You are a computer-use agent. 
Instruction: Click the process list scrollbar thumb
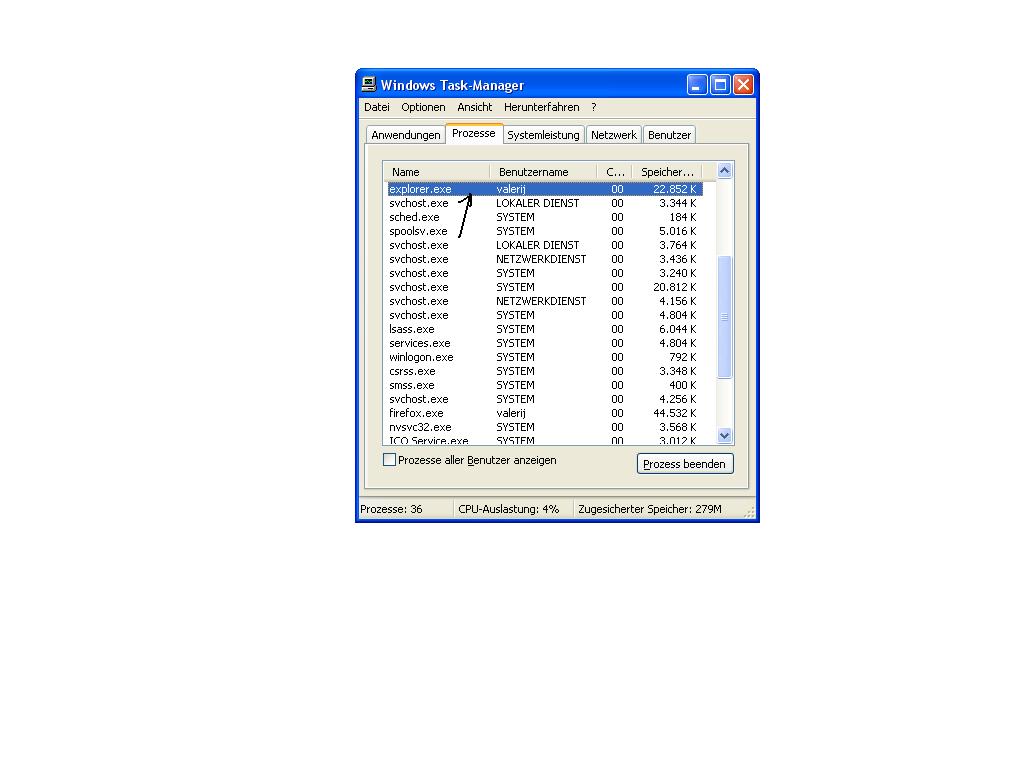pyautogui.click(x=724, y=317)
